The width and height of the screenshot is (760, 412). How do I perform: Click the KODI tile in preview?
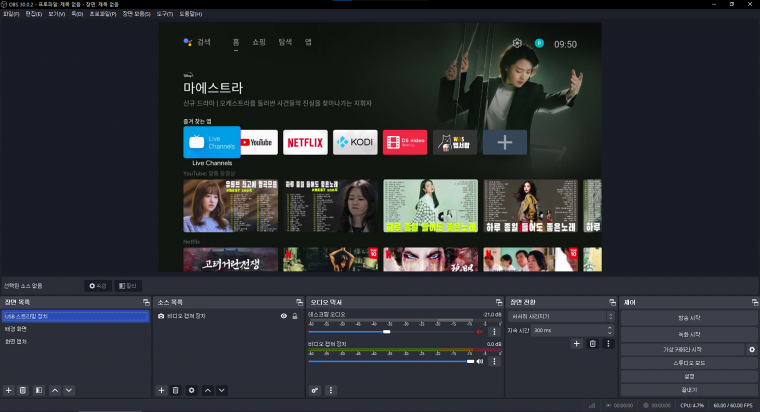tap(355, 143)
